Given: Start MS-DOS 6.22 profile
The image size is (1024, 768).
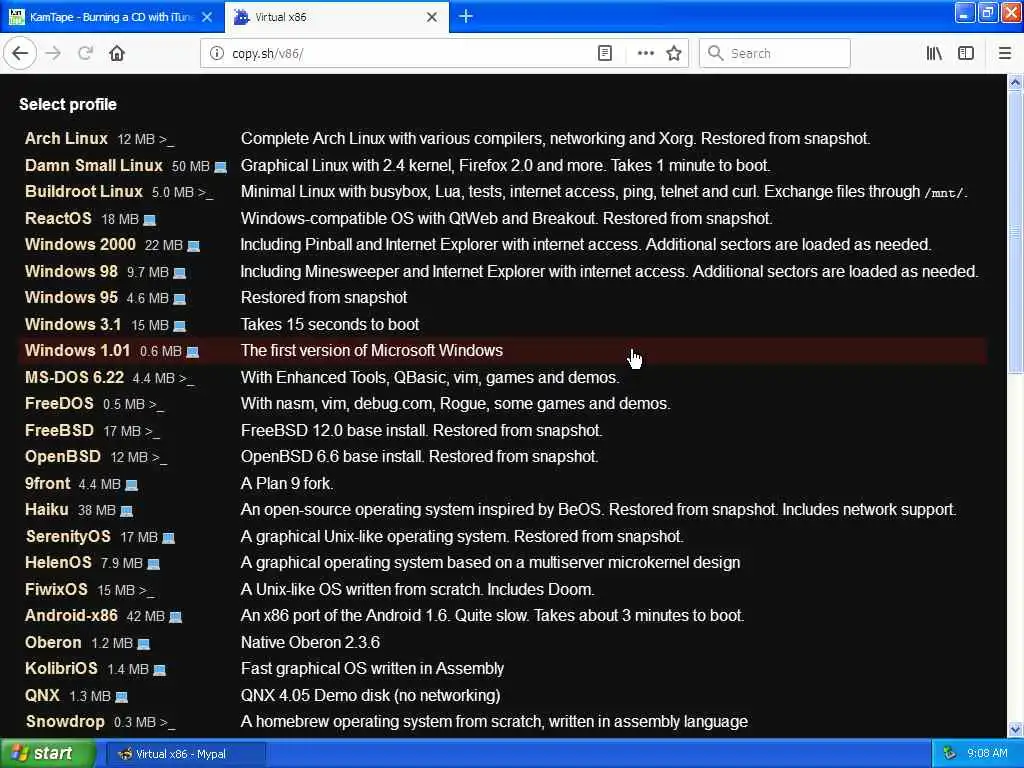Looking at the screenshot, I should (x=74, y=377).
